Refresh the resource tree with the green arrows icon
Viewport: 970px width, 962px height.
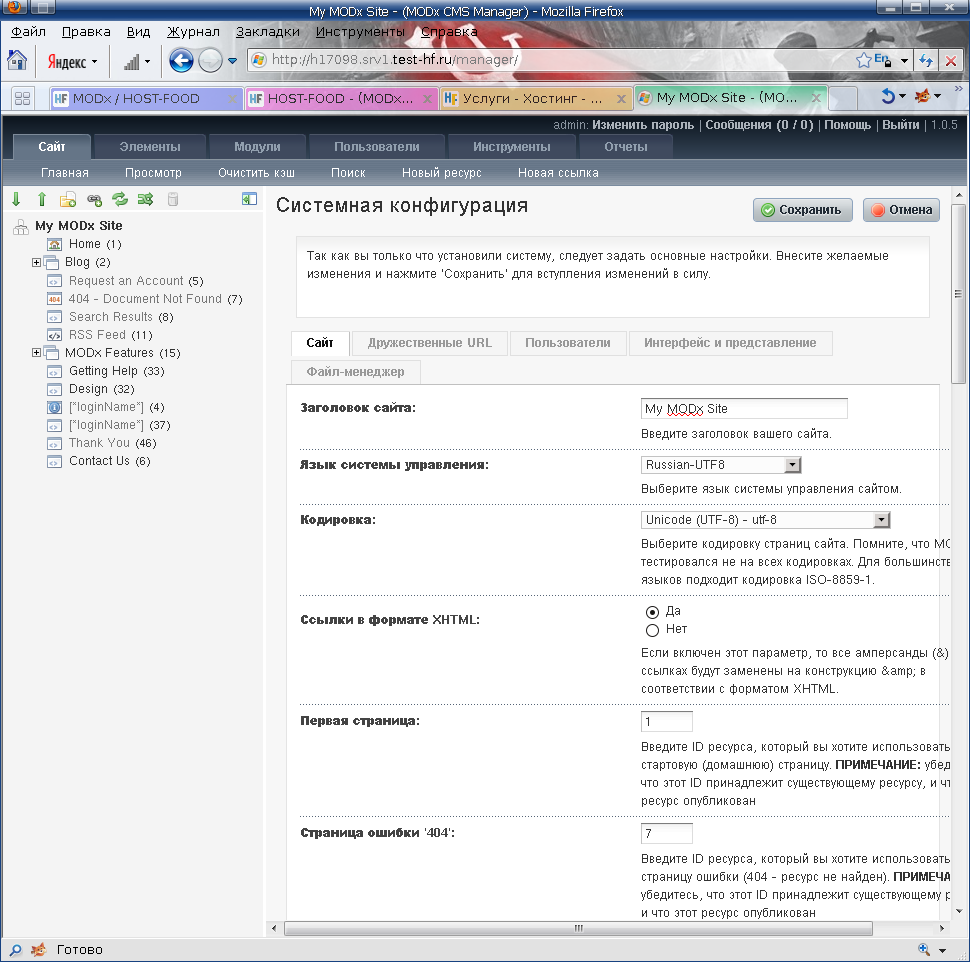pos(119,199)
